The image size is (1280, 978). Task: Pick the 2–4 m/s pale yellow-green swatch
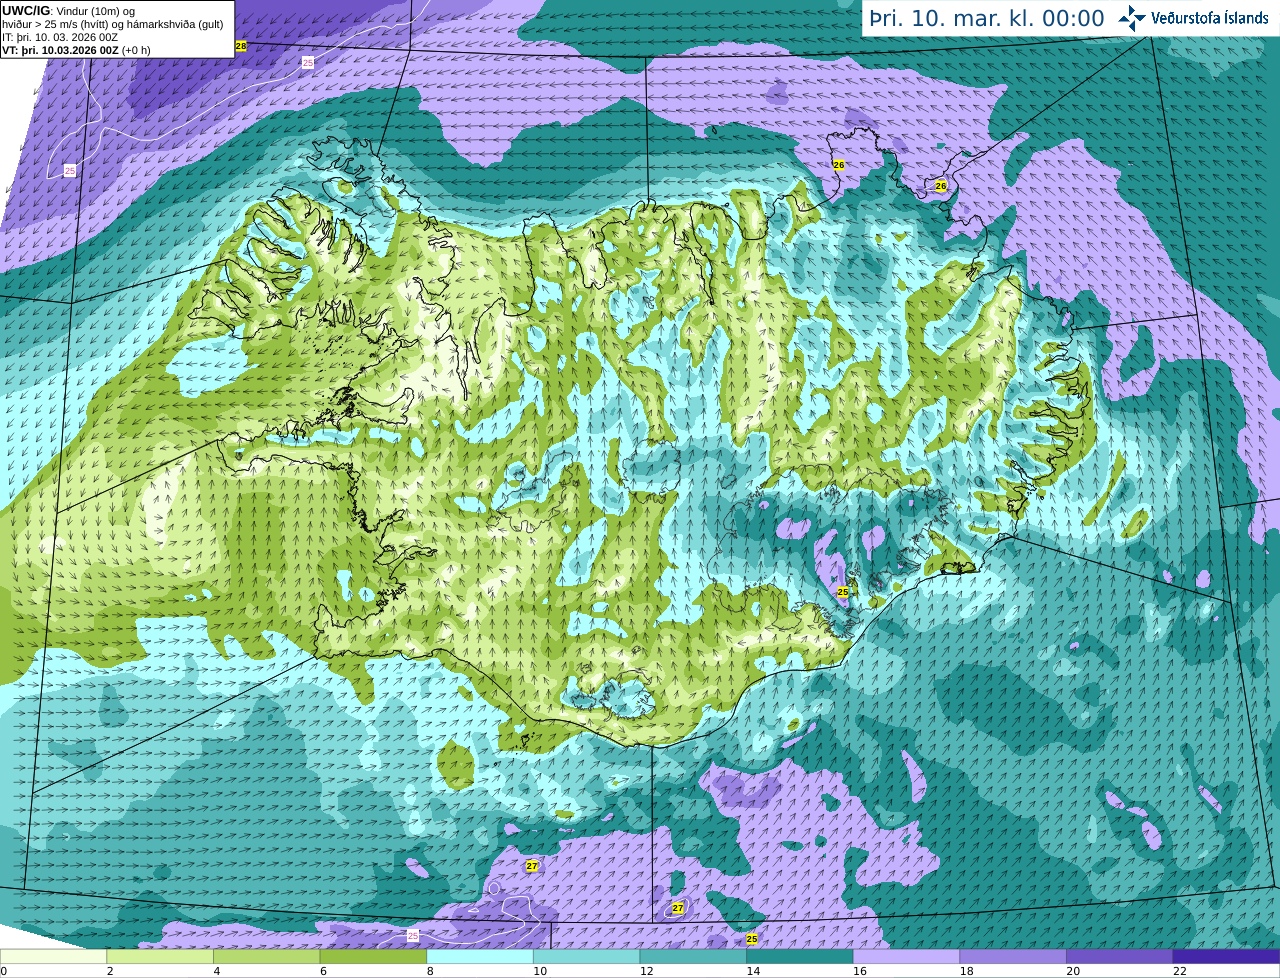coord(160,957)
